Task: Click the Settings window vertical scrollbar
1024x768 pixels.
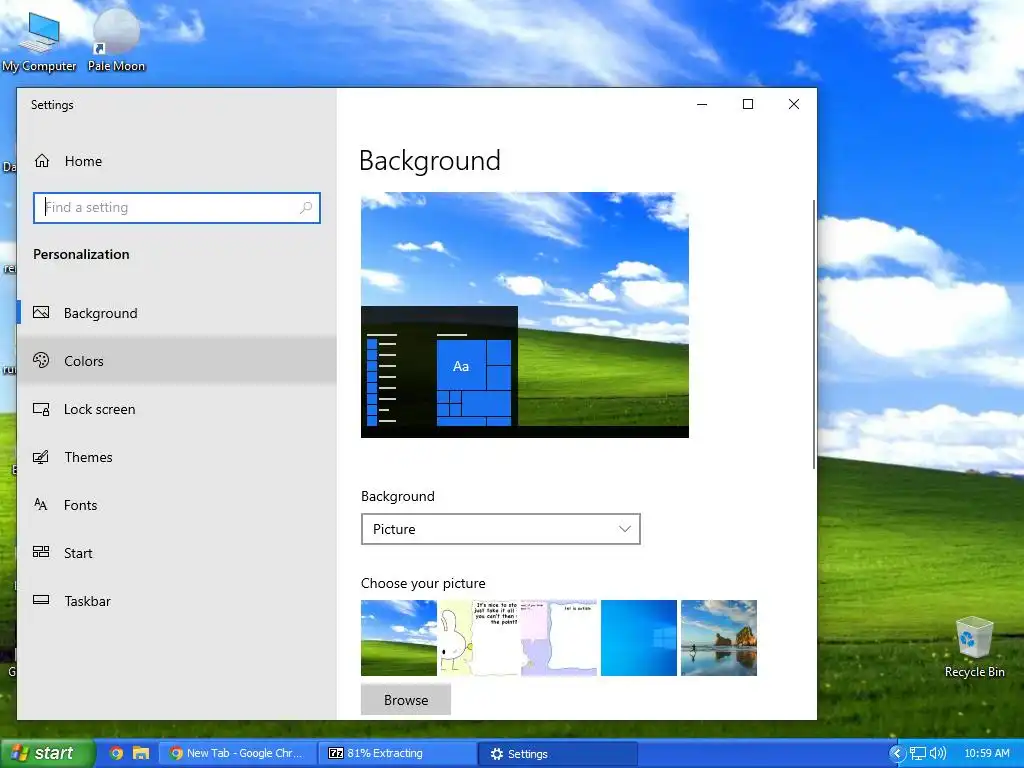Action: pos(814,334)
